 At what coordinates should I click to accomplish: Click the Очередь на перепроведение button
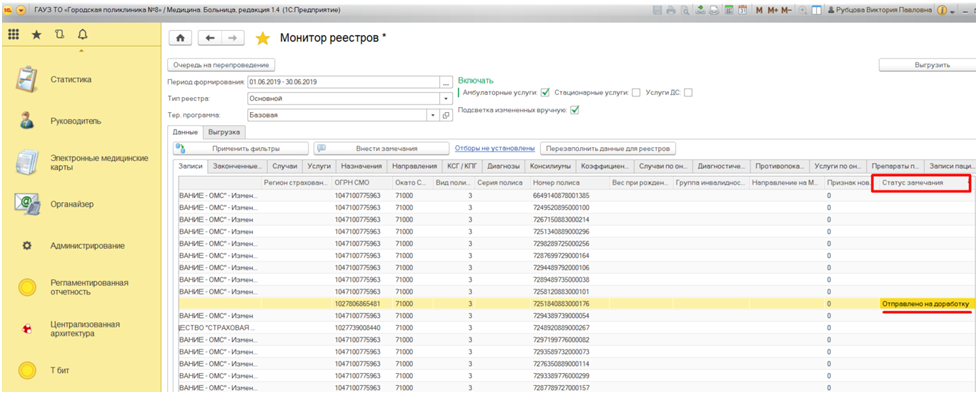[x=221, y=65]
